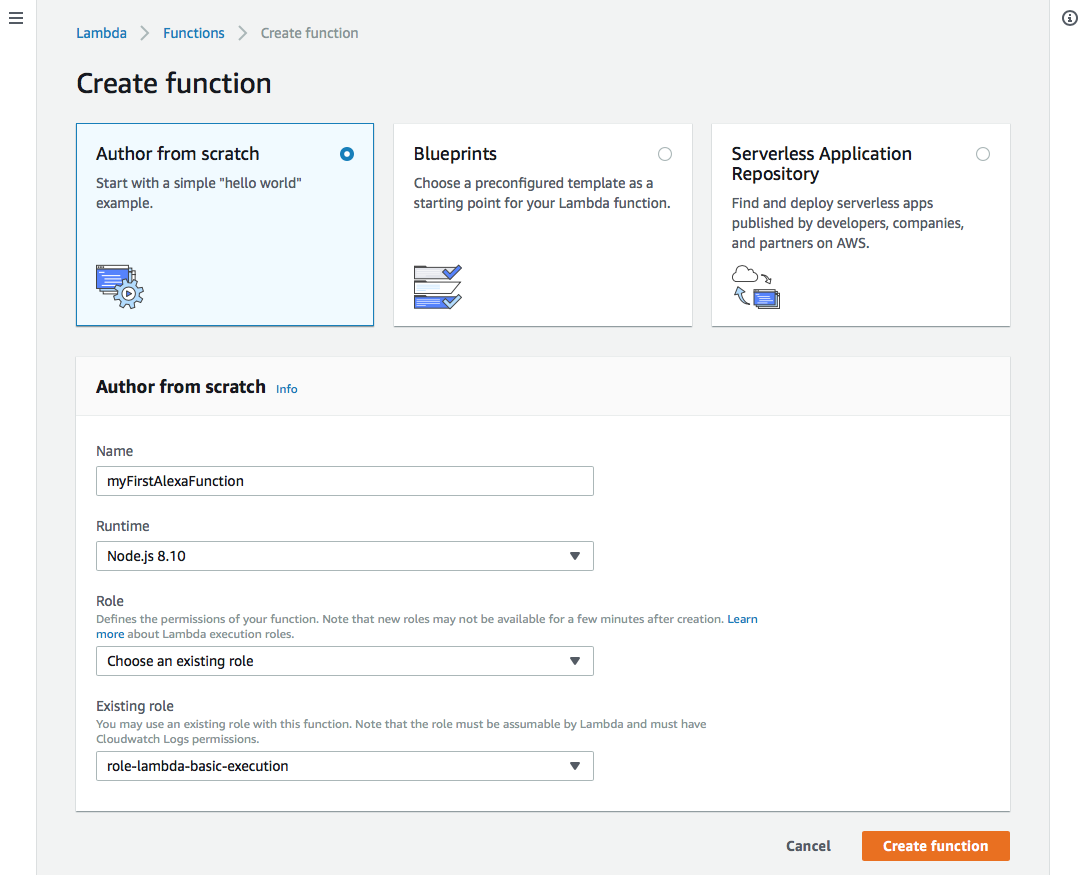Go to Functions in the breadcrumb
The width and height of the screenshot is (1087, 875).
pyautogui.click(x=193, y=33)
